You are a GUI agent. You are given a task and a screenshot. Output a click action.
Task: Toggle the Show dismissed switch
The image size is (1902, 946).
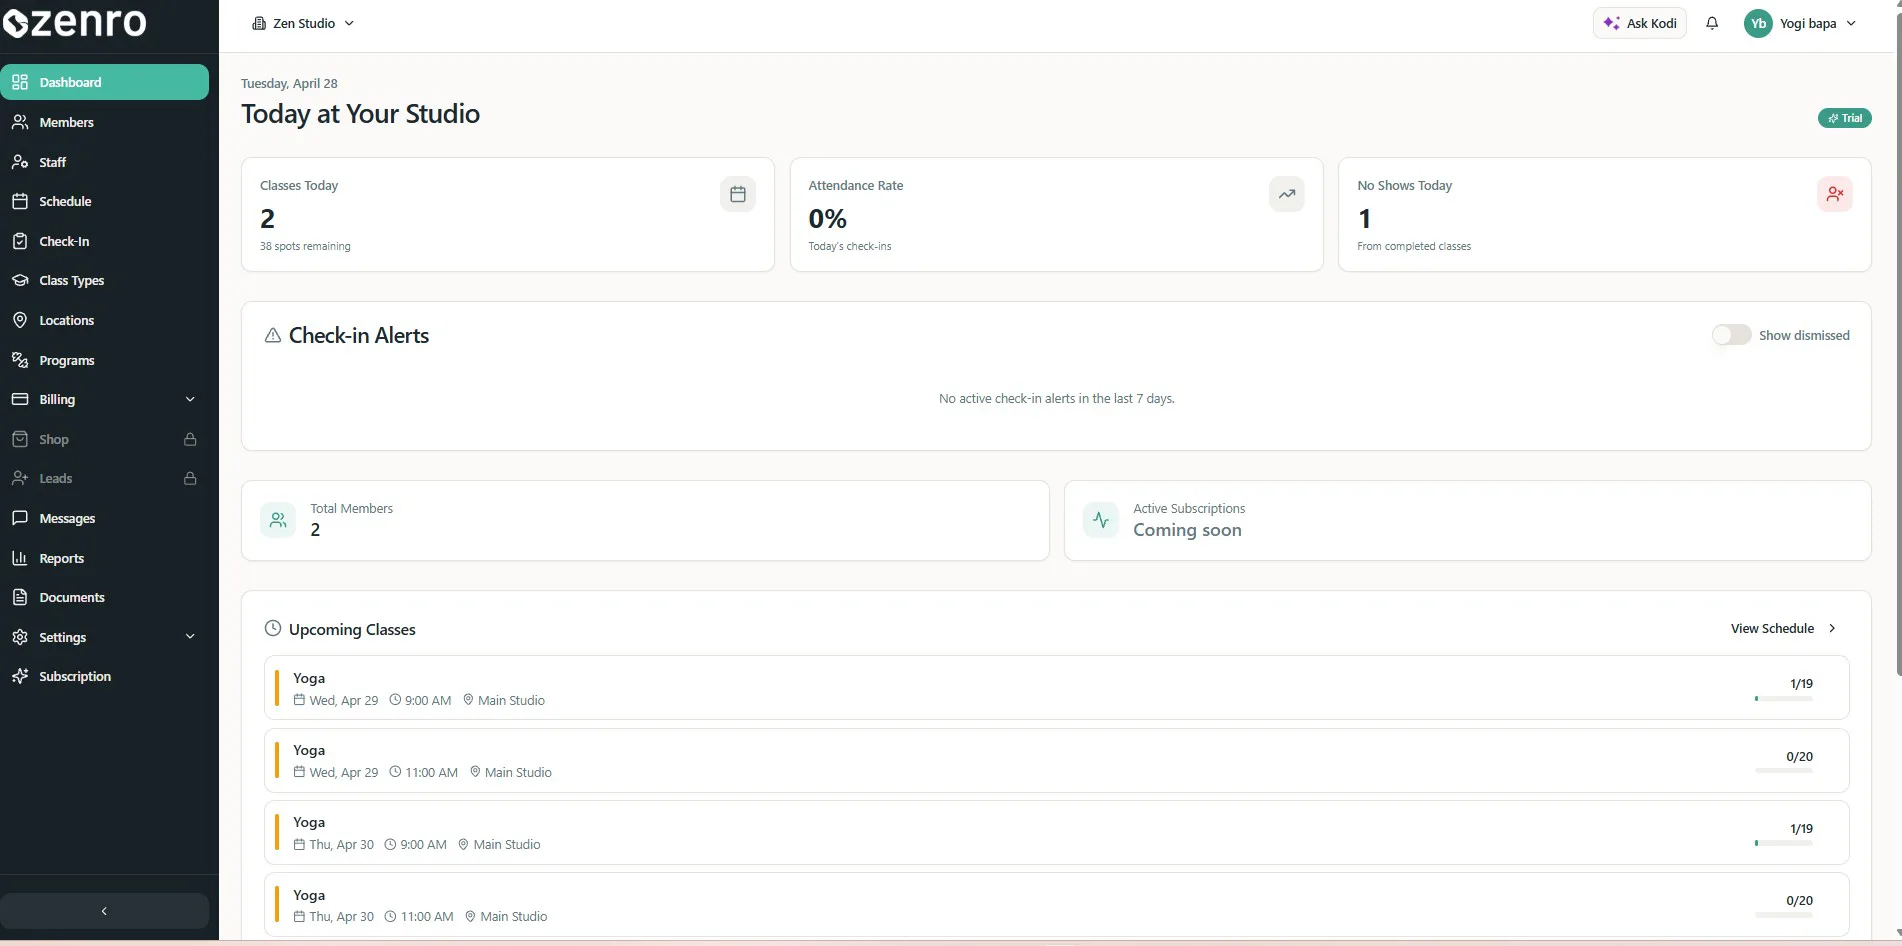click(x=1732, y=335)
